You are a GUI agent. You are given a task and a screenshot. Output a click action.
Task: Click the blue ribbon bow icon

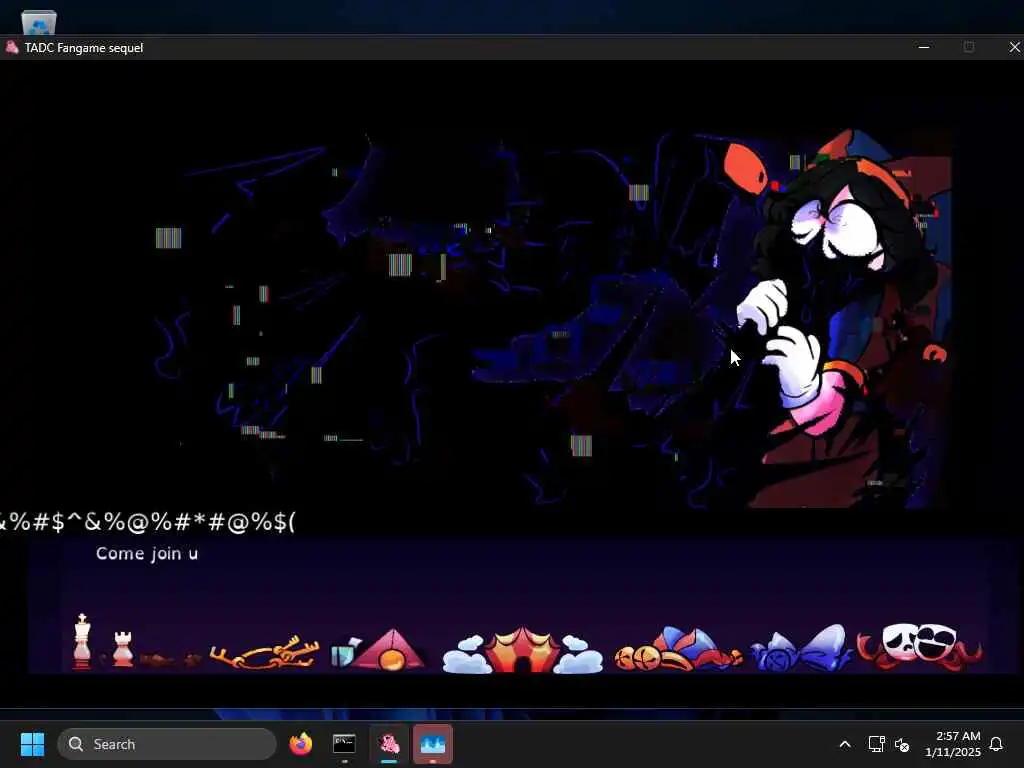[x=801, y=649]
